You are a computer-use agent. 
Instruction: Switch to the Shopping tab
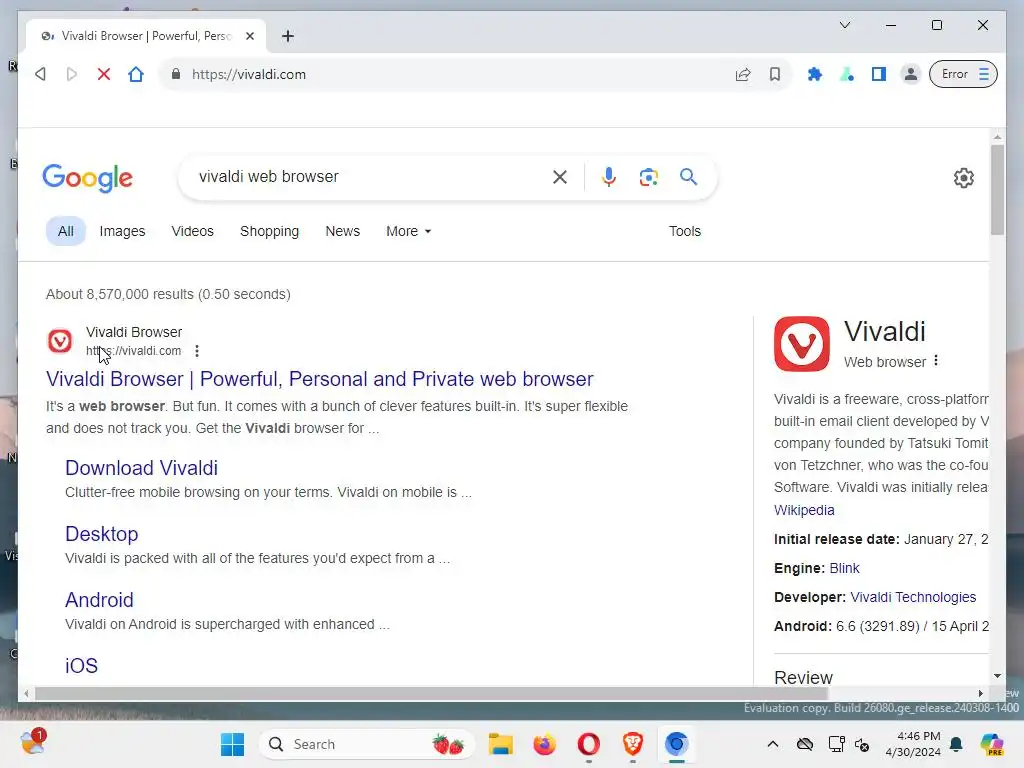(x=269, y=231)
